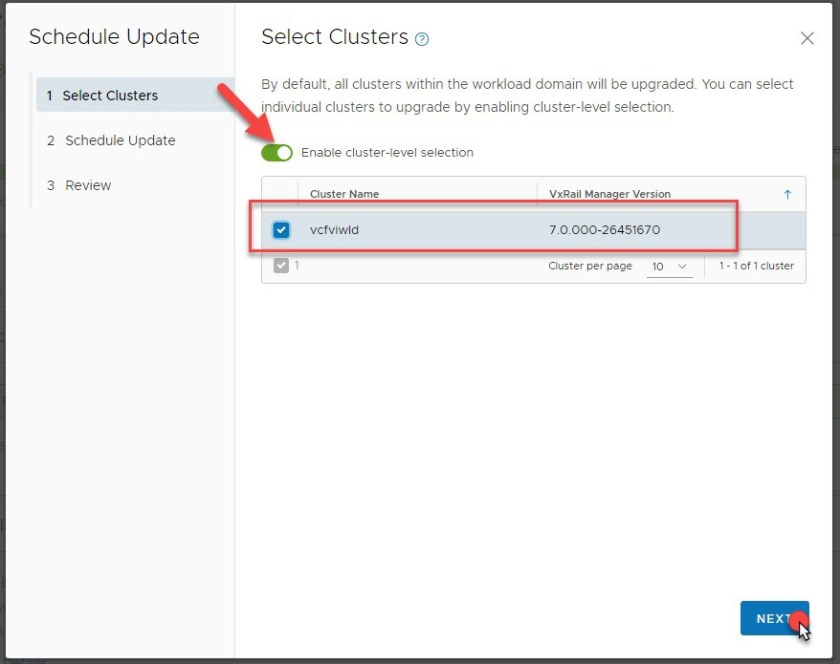The image size is (840, 664).
Task: Disable the cluster-level selection toggle
Action: (x=277, y=153)
